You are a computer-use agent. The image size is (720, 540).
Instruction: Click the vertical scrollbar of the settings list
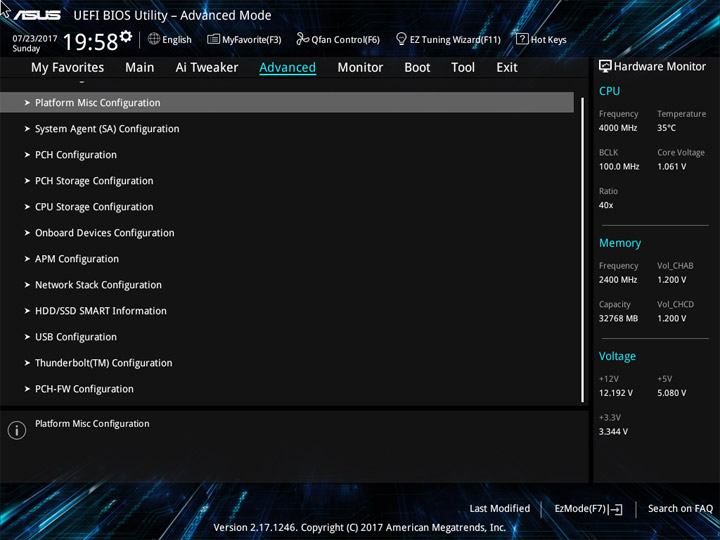click(x=583, y=249)
